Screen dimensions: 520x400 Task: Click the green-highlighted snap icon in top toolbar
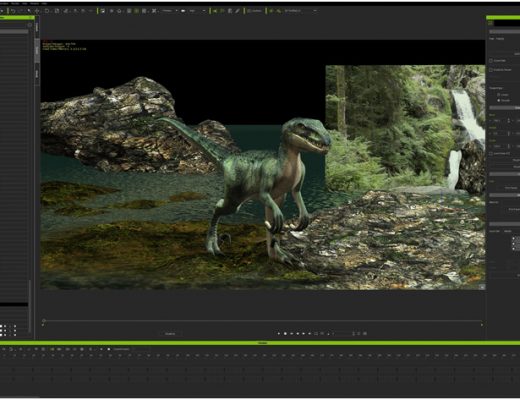coord(137,11)
